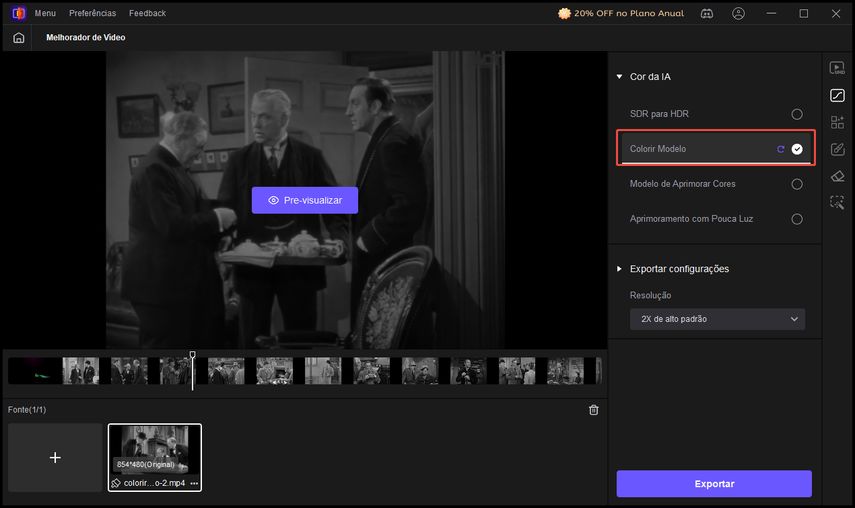
Task: Select the AI color curve panel icon
Action: click(837, 95)
